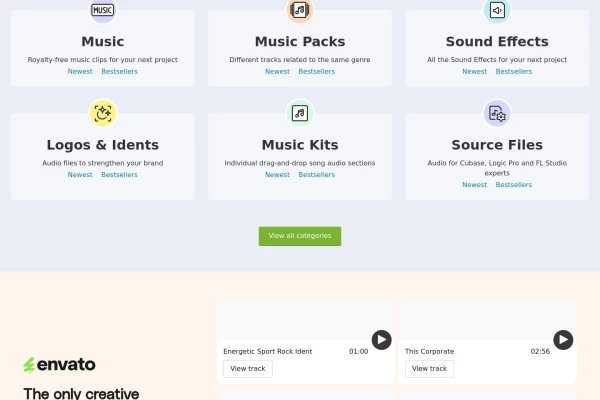The image size is (600, 400).
Task: Click the envato logo
Action: tap(59, 364)
